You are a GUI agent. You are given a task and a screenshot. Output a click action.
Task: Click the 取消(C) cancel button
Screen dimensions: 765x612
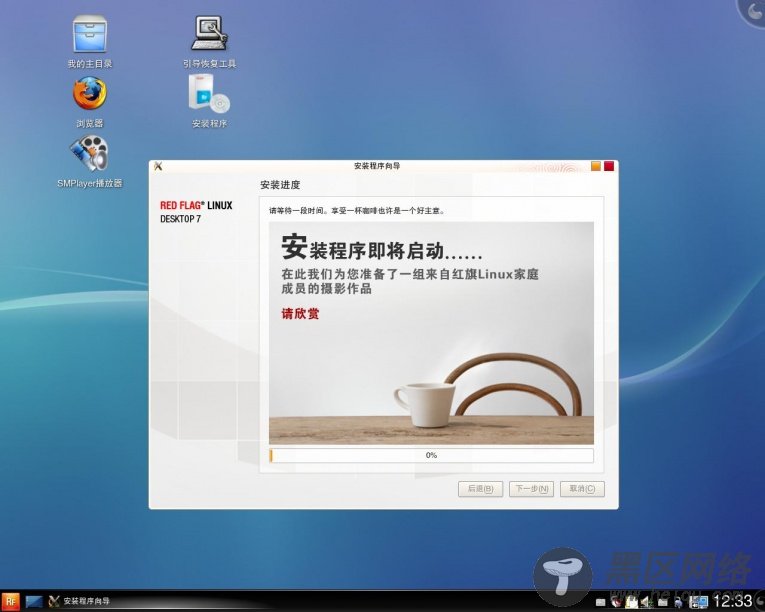click(582, 489)
